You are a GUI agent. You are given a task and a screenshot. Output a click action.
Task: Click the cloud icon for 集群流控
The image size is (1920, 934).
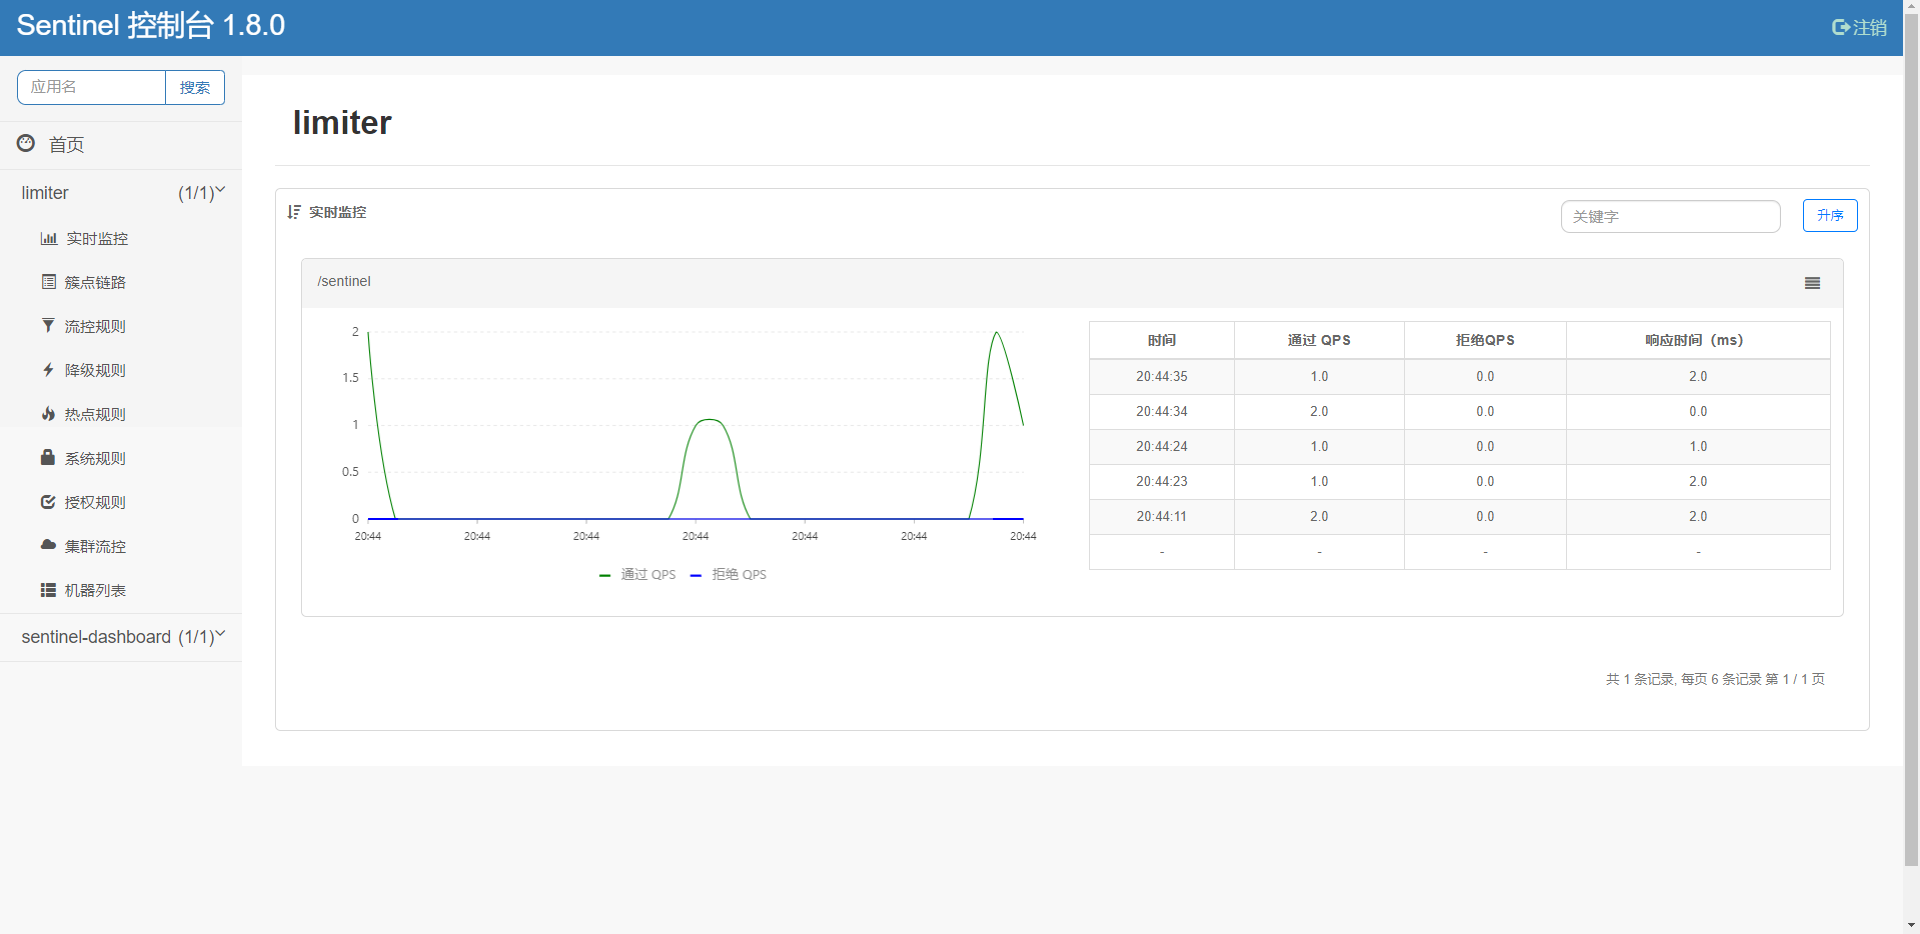point(48,545)
